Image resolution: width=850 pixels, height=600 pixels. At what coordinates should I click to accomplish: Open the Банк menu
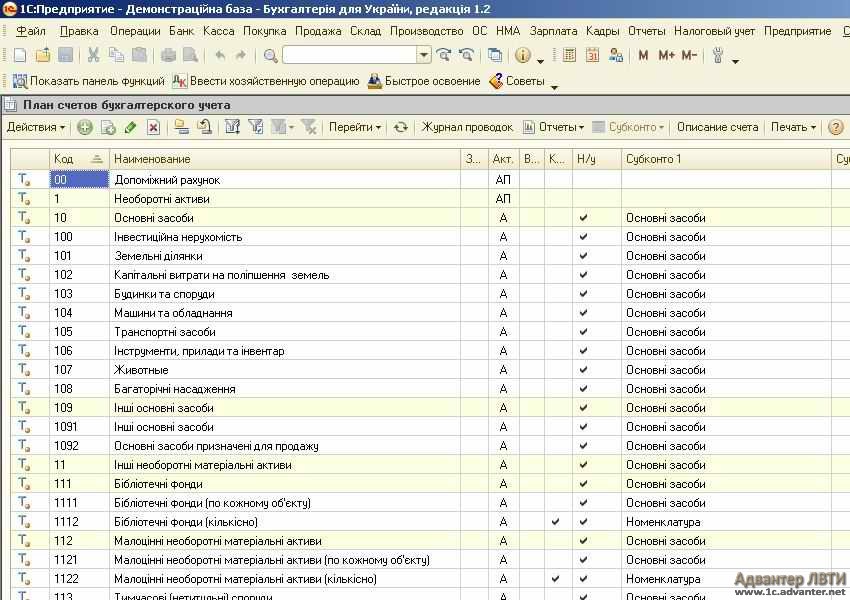click(x=182, y=31)
